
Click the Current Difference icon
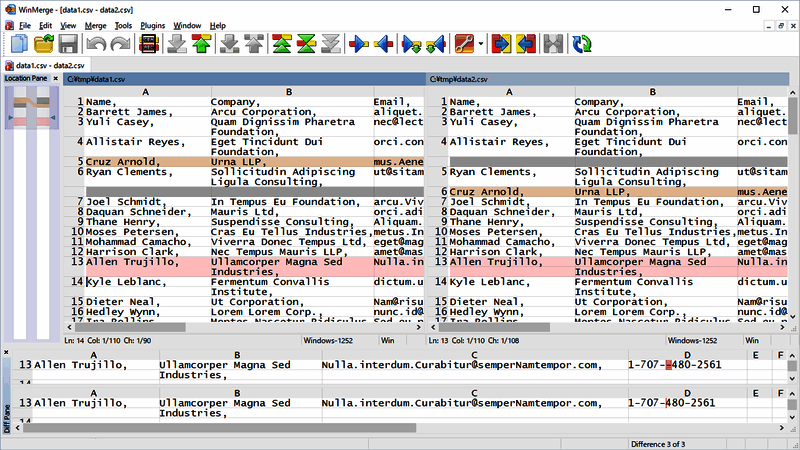tap(308, 43)
